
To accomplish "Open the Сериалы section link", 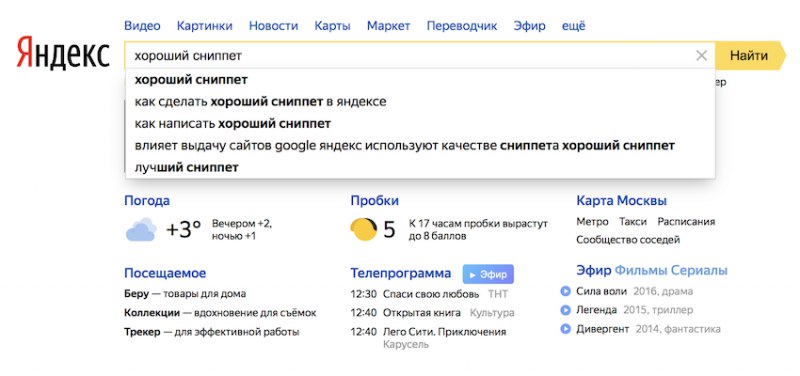I will tap(699, 270).
